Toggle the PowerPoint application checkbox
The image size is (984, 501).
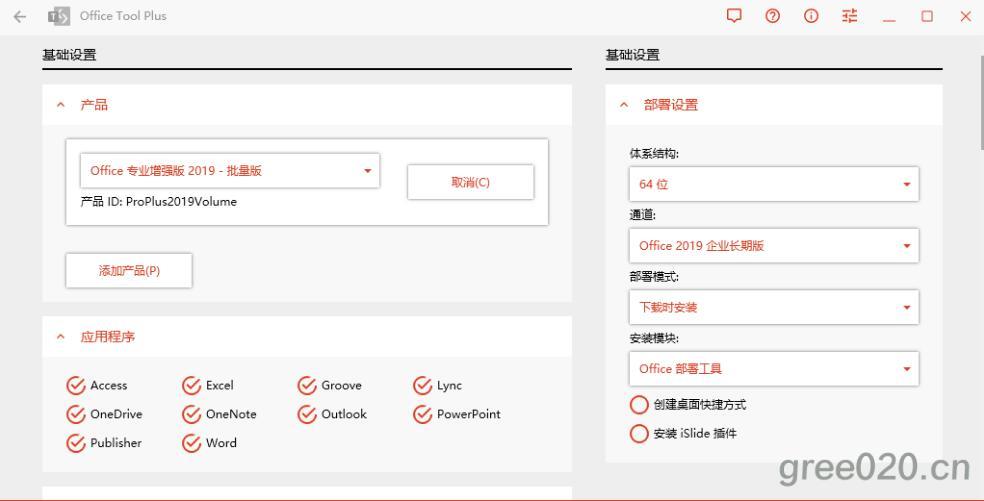[422, 414]
